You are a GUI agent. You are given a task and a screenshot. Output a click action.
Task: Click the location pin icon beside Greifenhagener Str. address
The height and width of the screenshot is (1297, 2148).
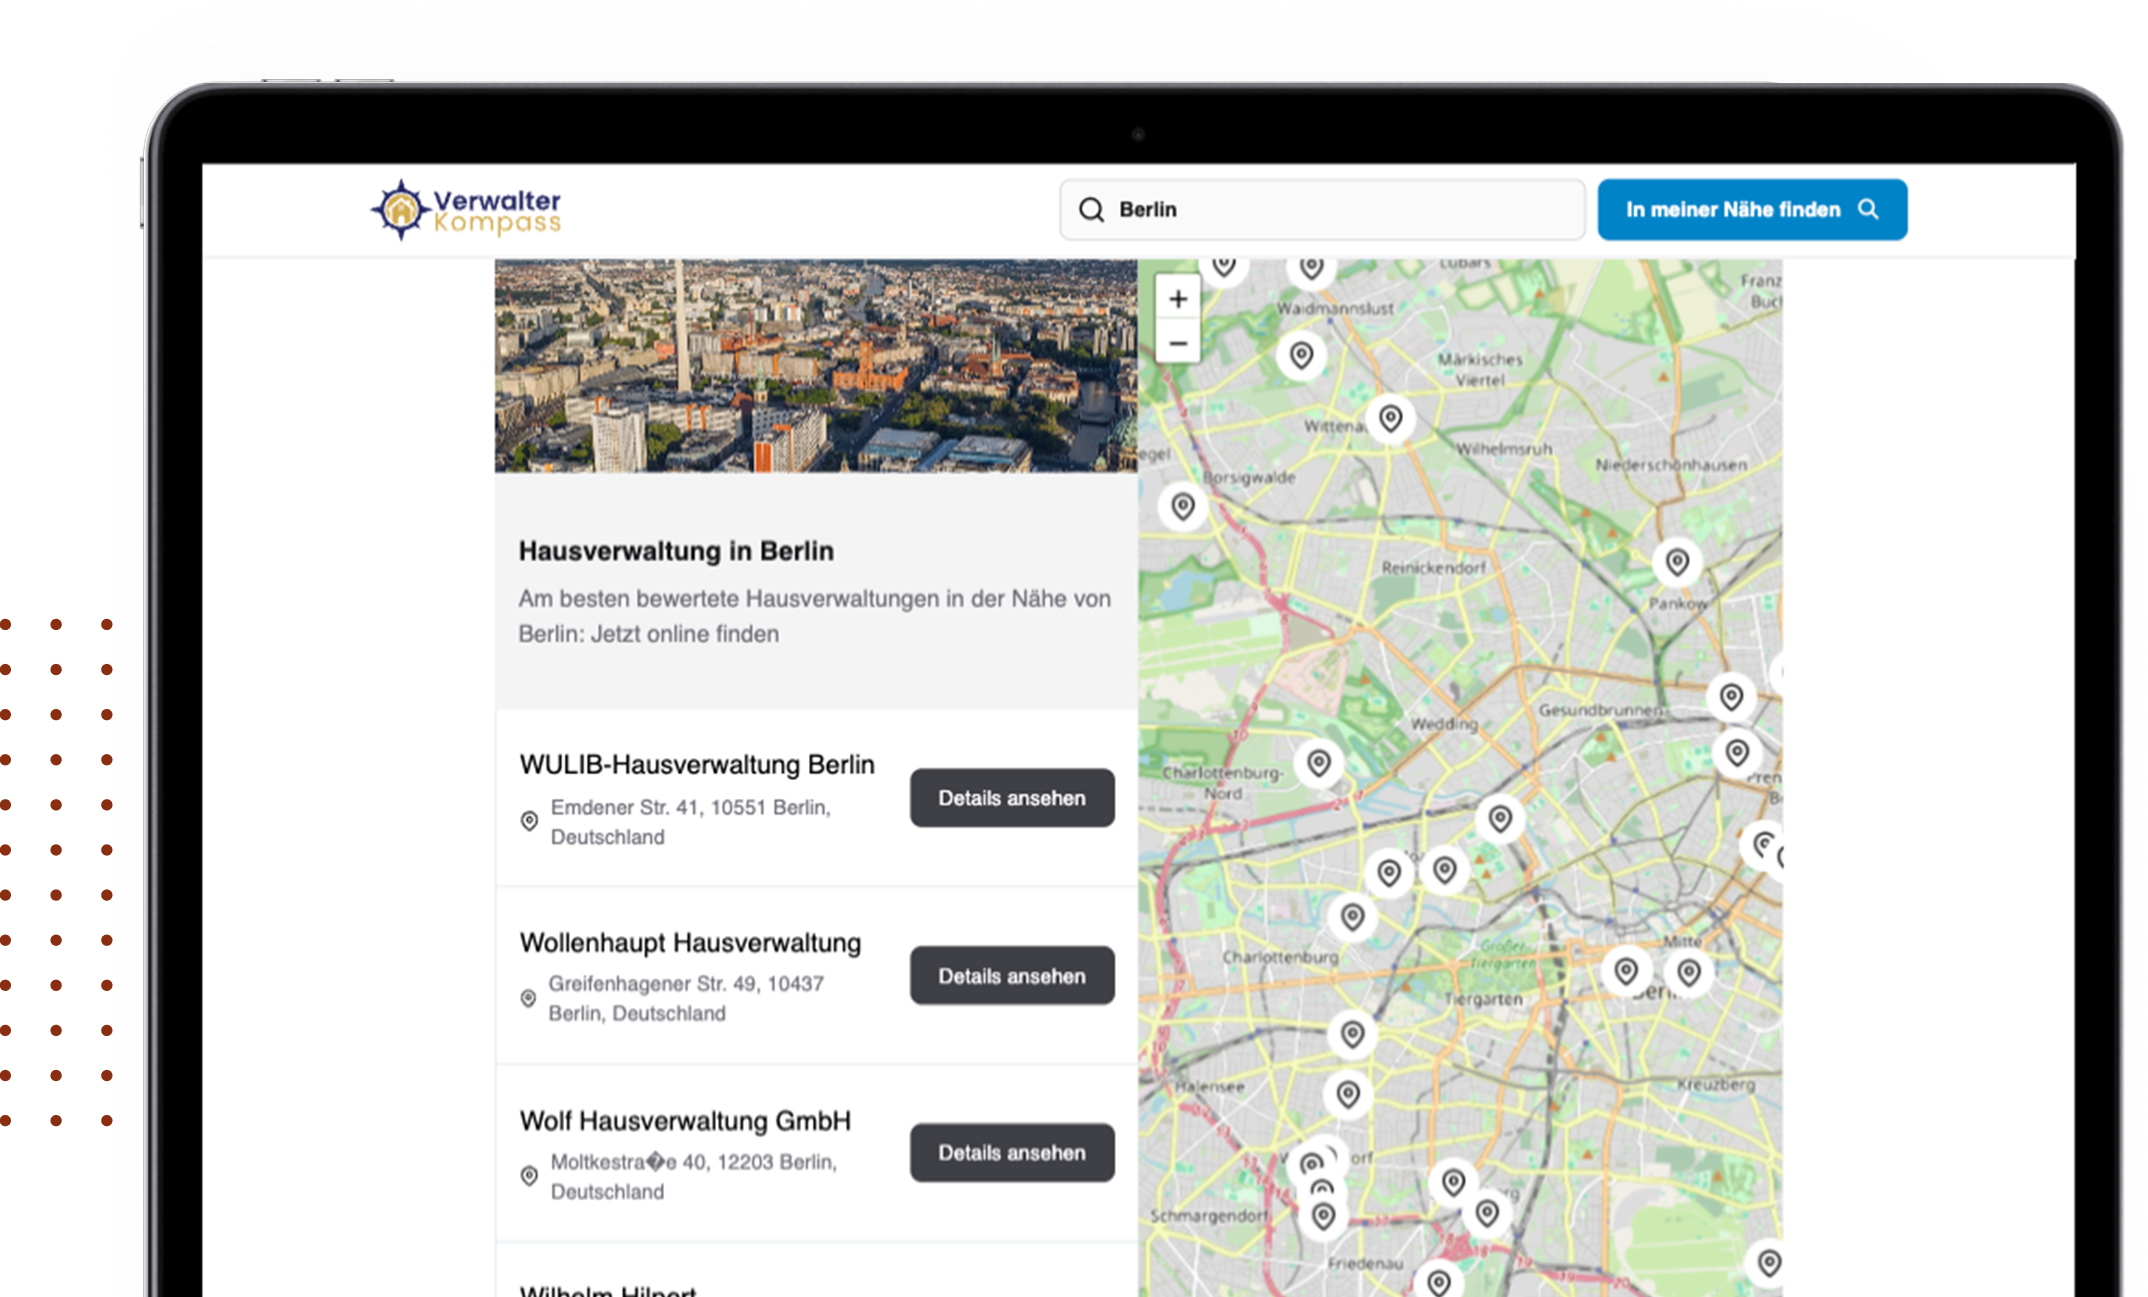coord(529,998)
